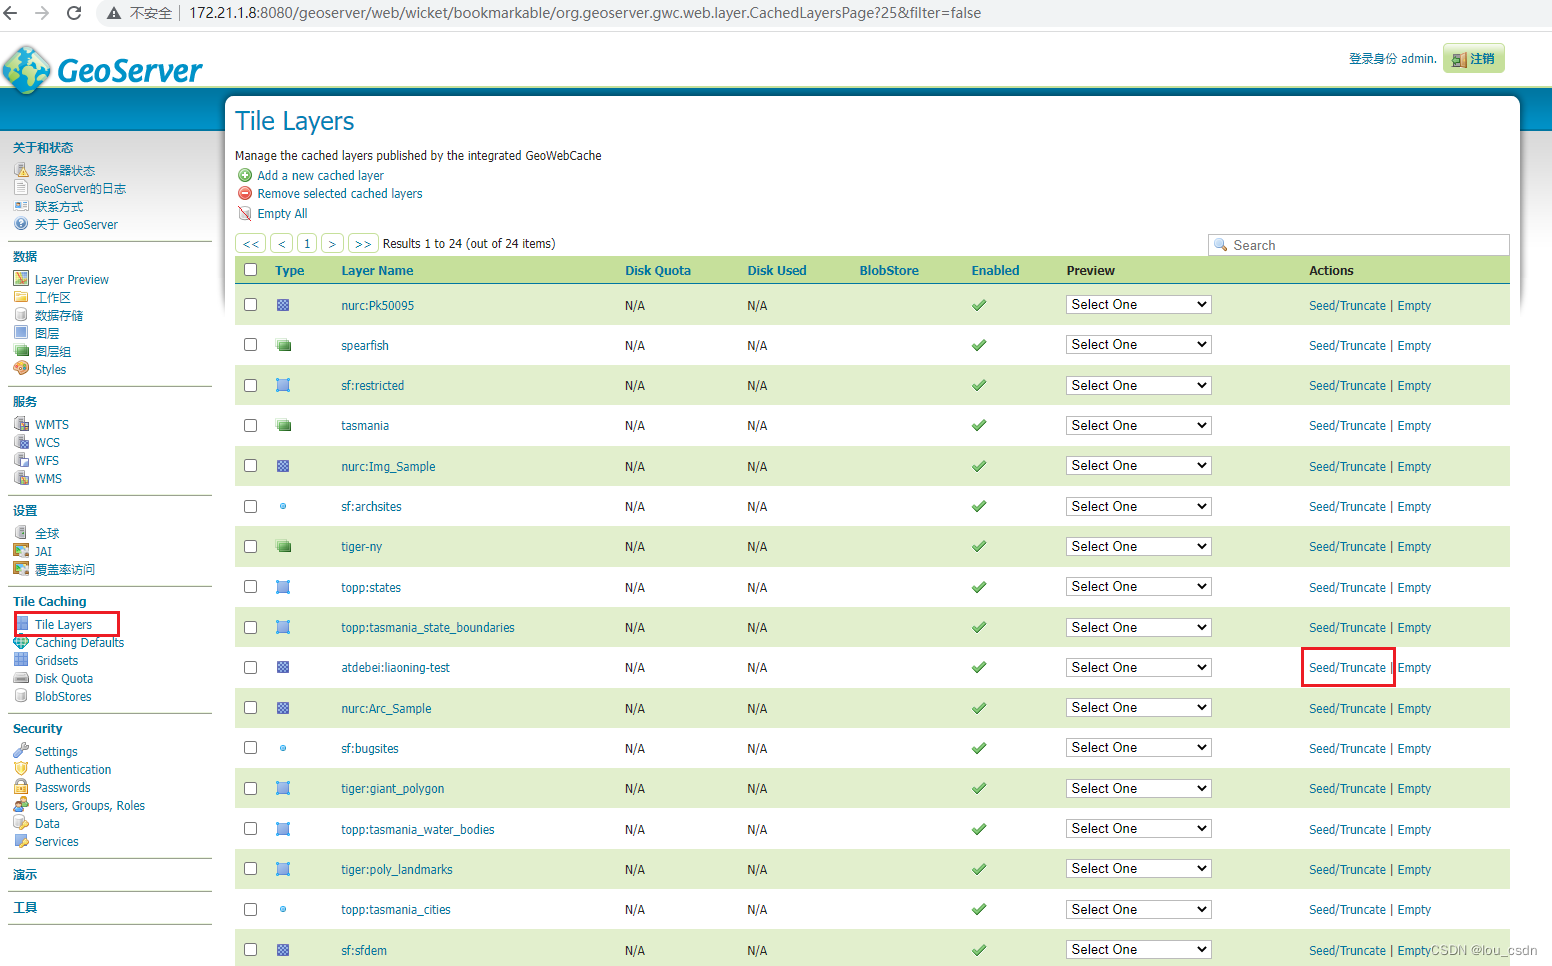
Task: Click raster type icon for nurc:Pk50095
Action: (283, 305)
